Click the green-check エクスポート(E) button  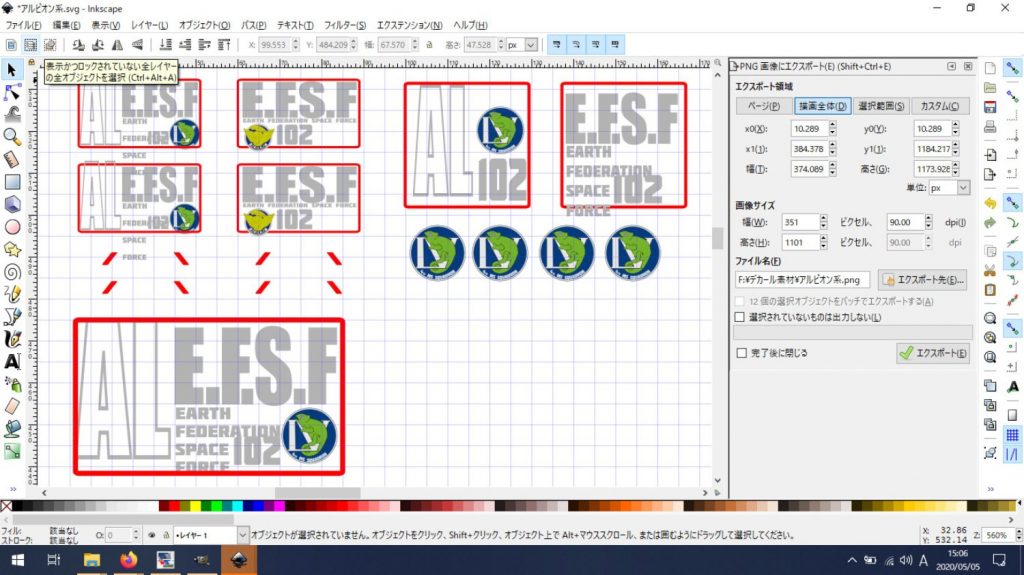(933, 353)
